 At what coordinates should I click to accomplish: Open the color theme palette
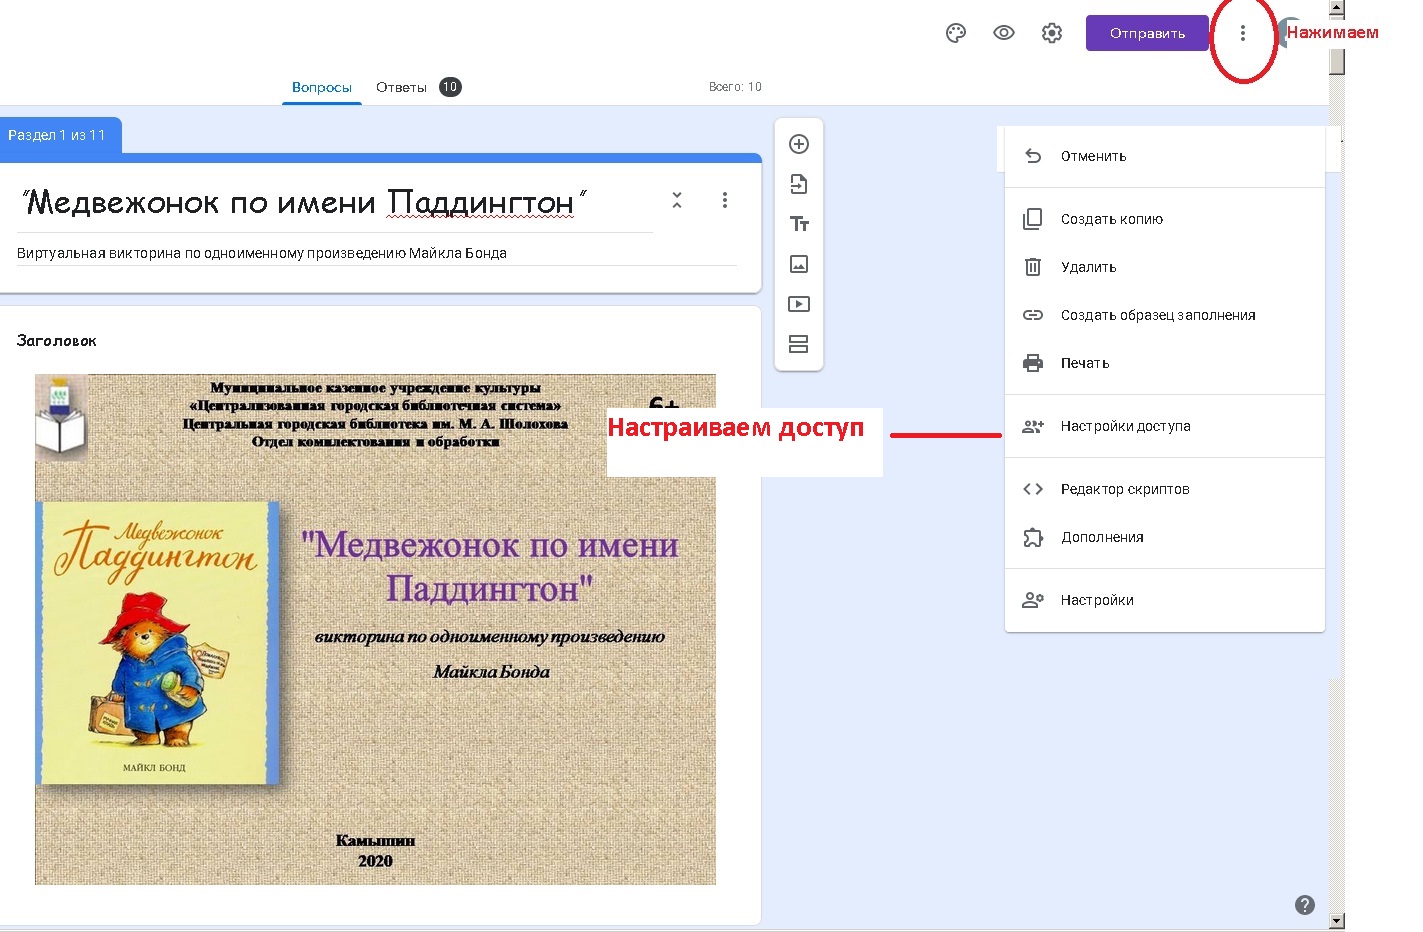(x=956, y=33)
